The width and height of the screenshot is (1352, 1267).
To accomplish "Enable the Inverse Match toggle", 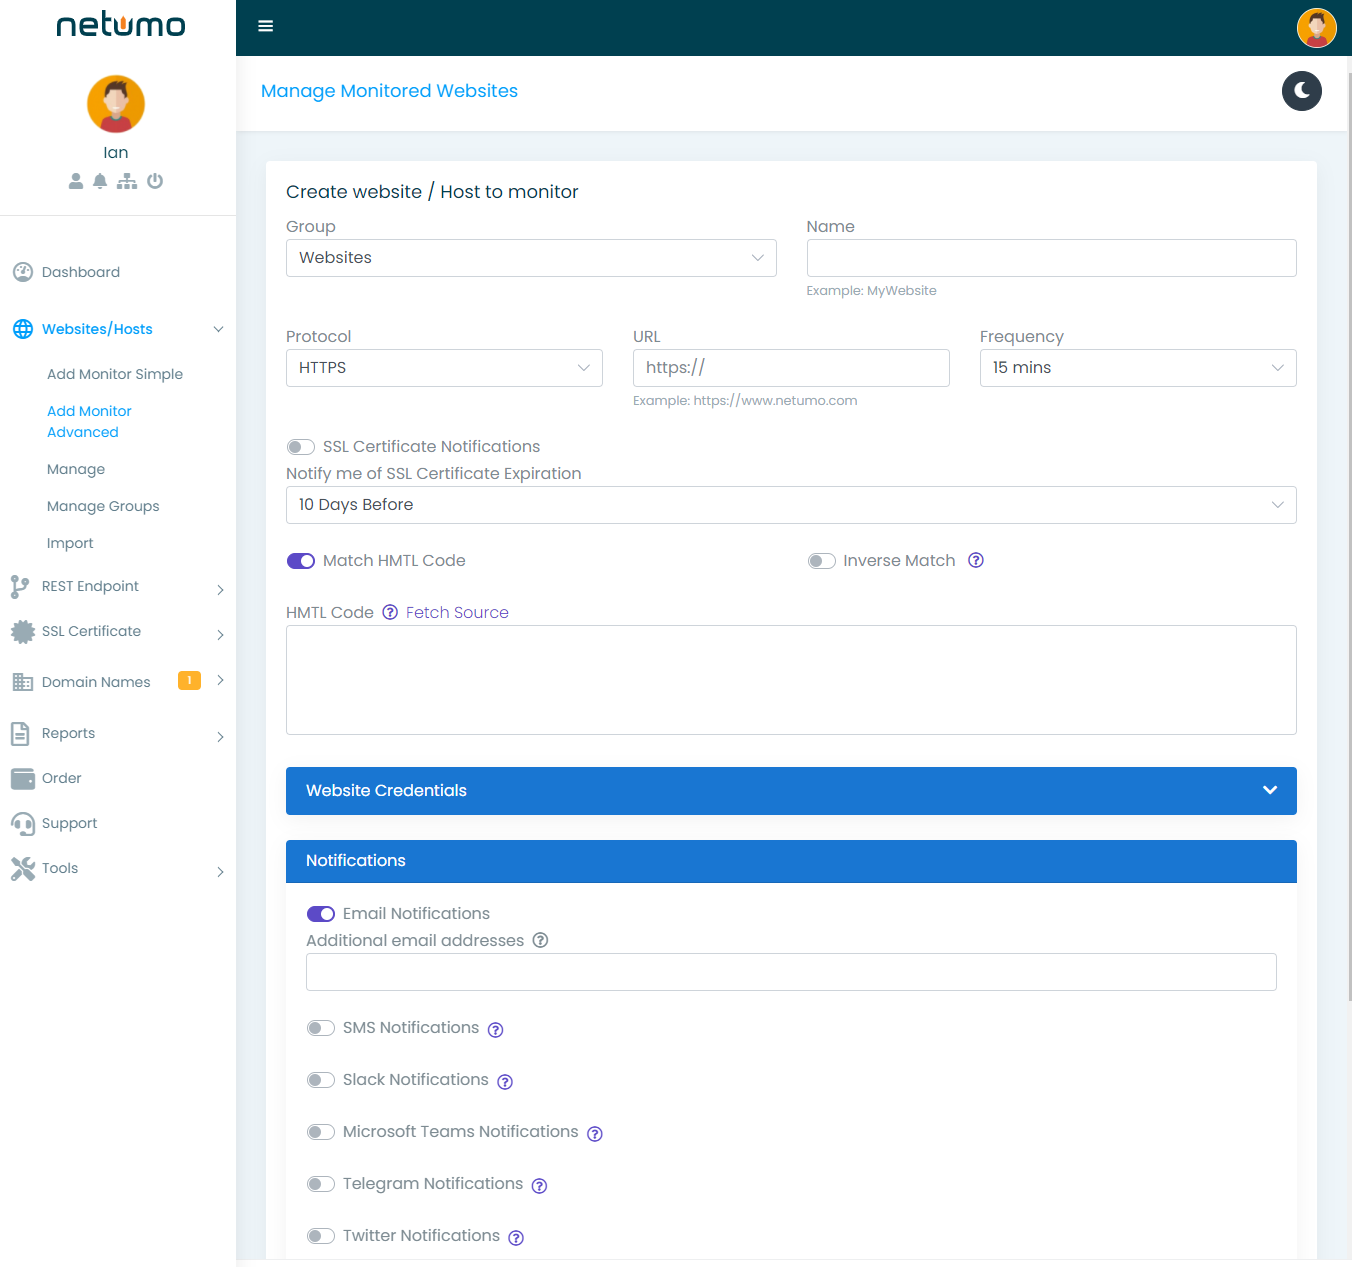I will [x=822, y=561].
